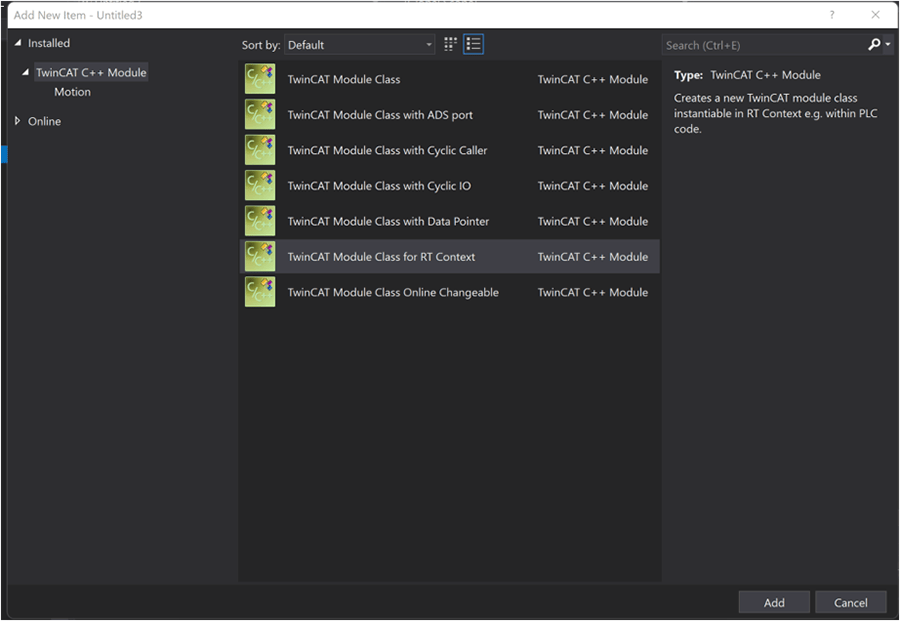Image resolution: width=900 pixels, height=621 pixels.
Task: Click the icon for Module Class Online Changeable
Action: 260,292
